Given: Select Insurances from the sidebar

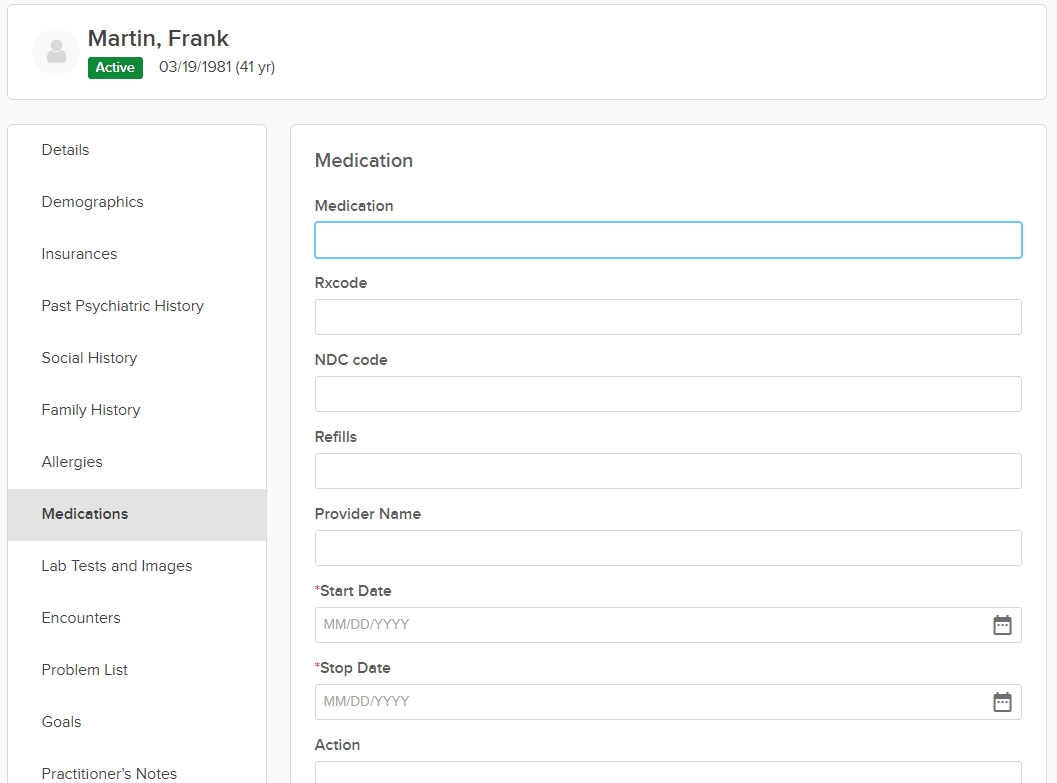Looking at the screenshot, I should click(80, 254).
